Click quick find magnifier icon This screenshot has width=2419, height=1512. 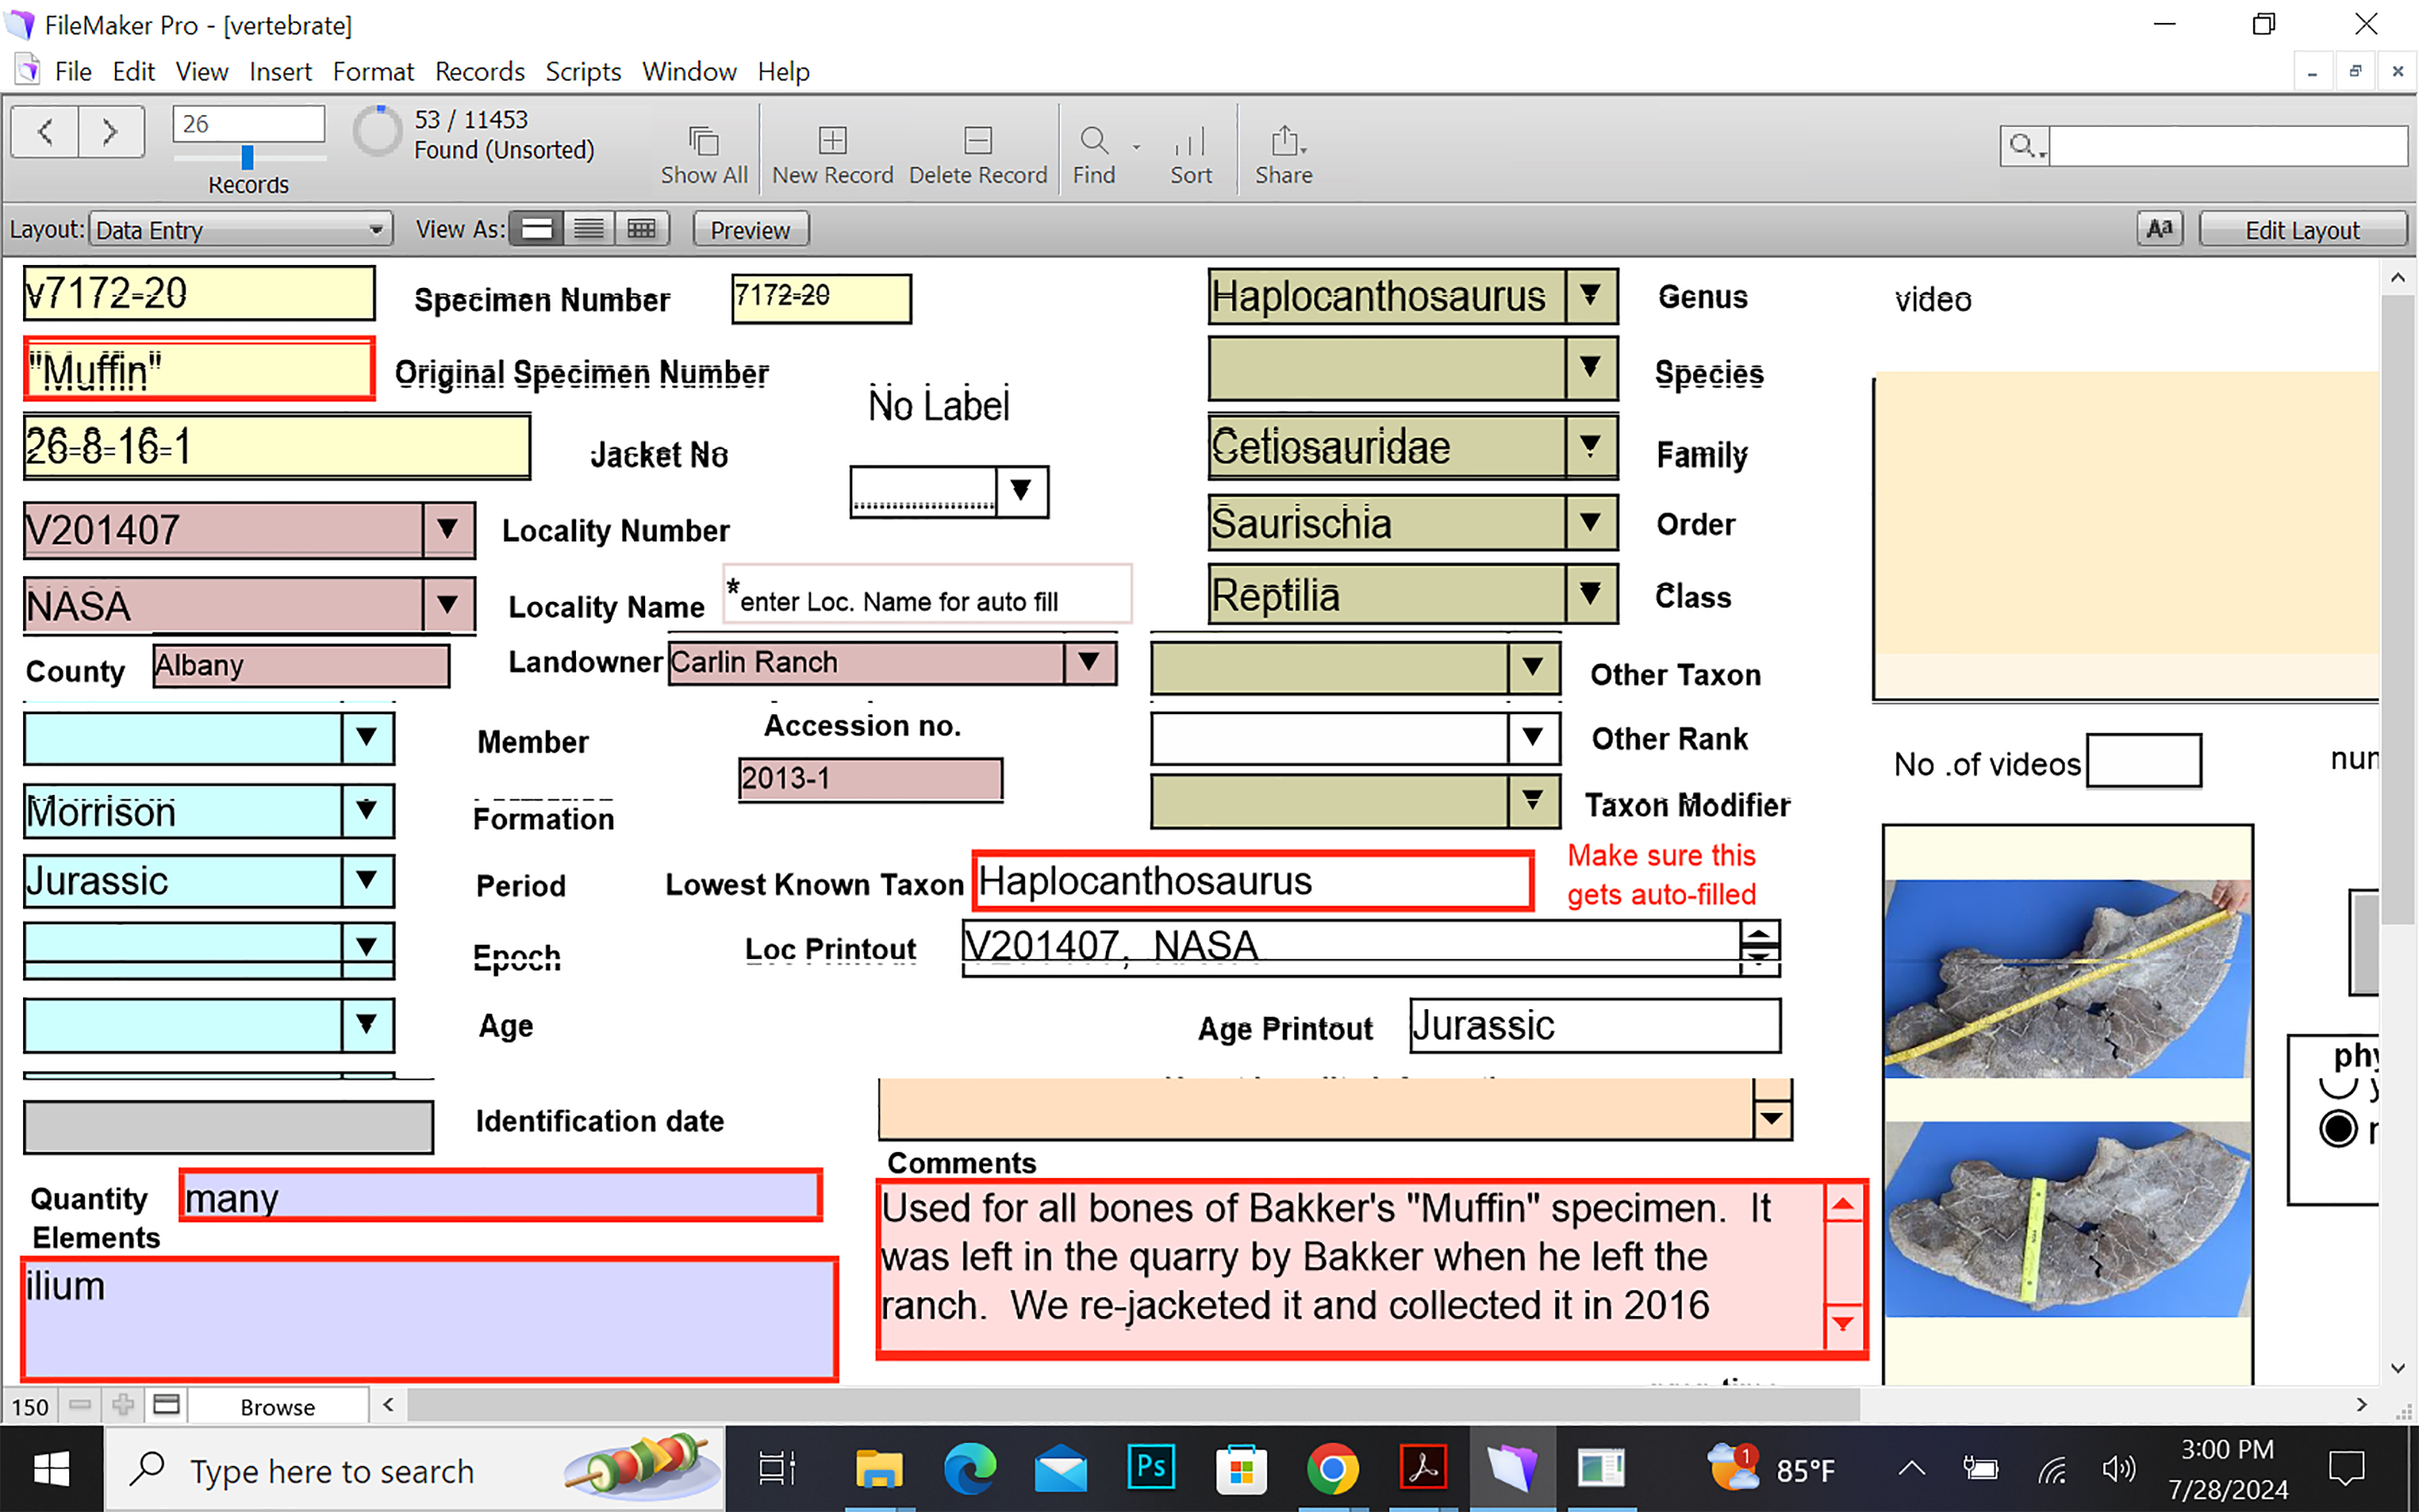click(x=2024, y=146)
